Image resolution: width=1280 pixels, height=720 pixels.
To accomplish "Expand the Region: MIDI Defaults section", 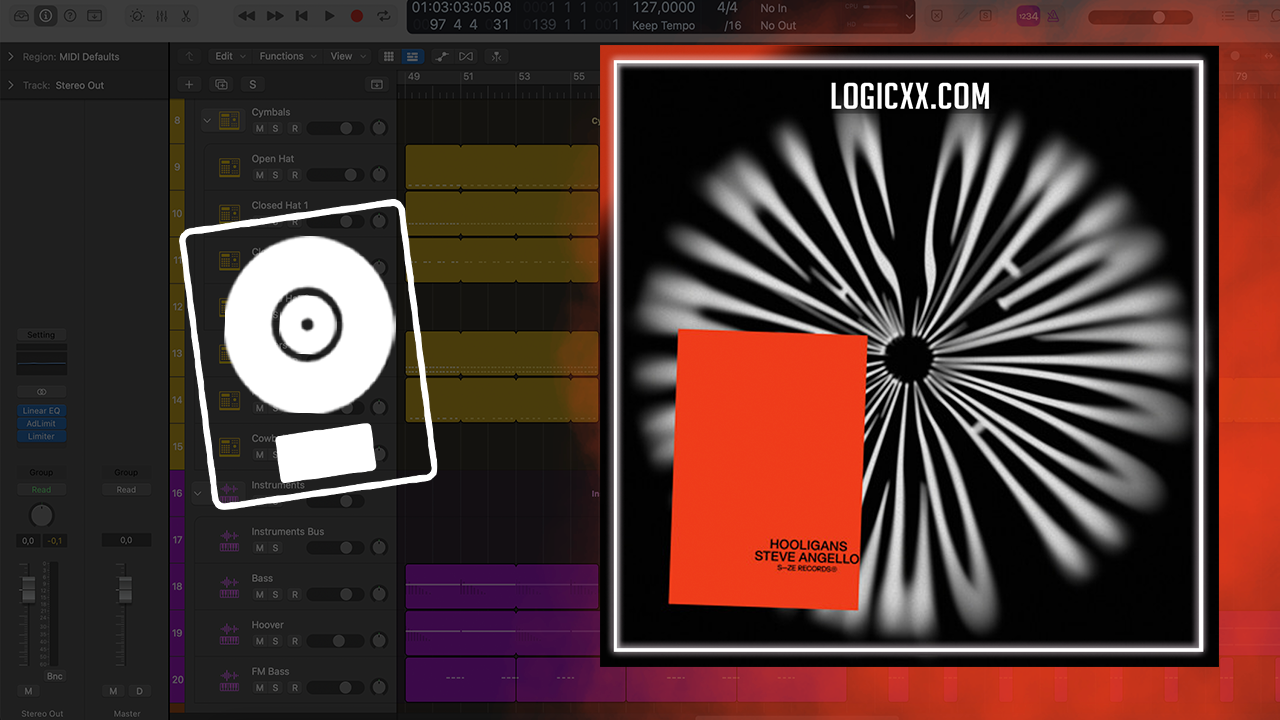I will point(11,57).
